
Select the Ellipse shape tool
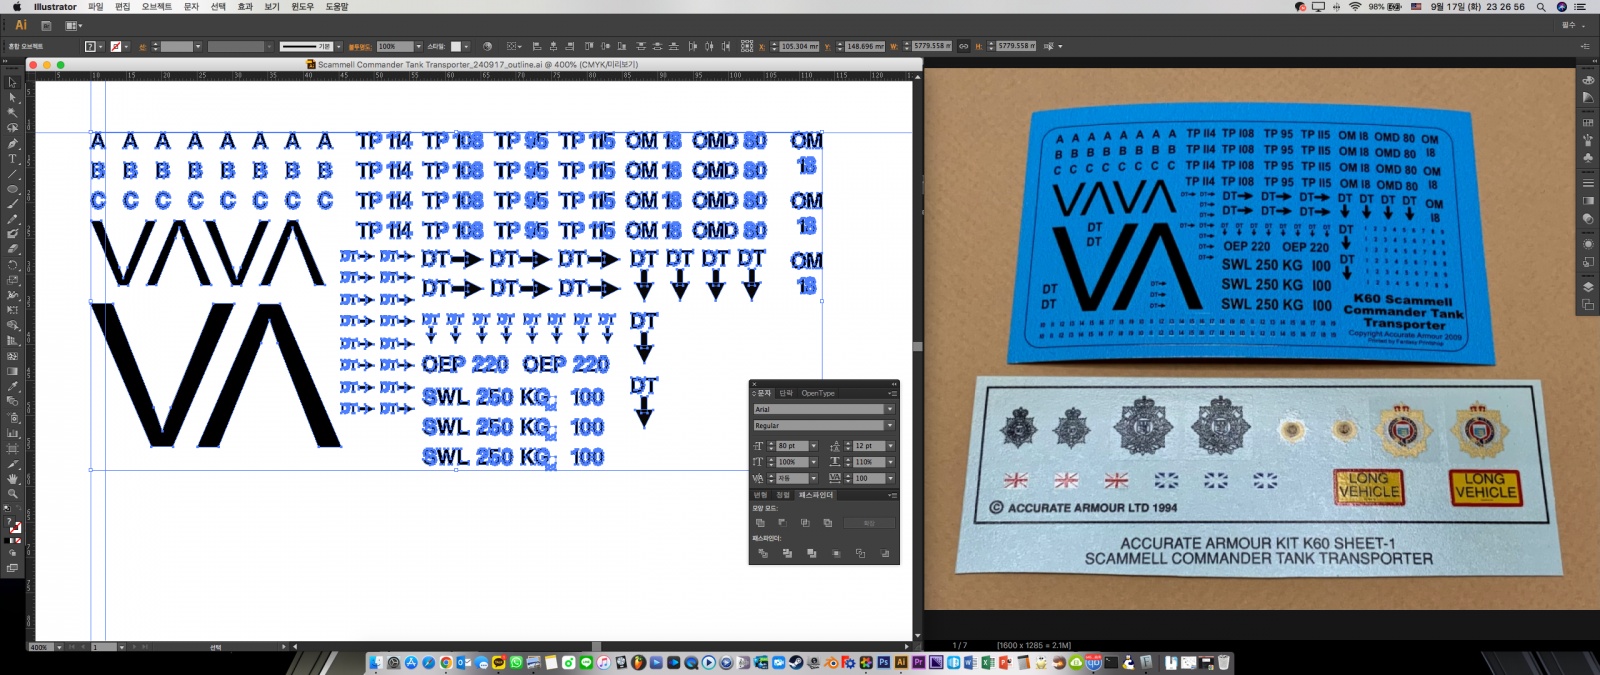(13, 189)
